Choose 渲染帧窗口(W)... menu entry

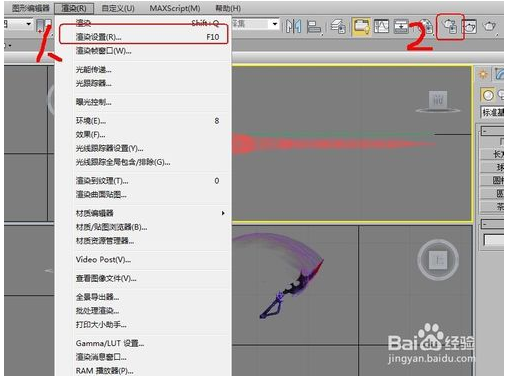(x=144, y=51)
